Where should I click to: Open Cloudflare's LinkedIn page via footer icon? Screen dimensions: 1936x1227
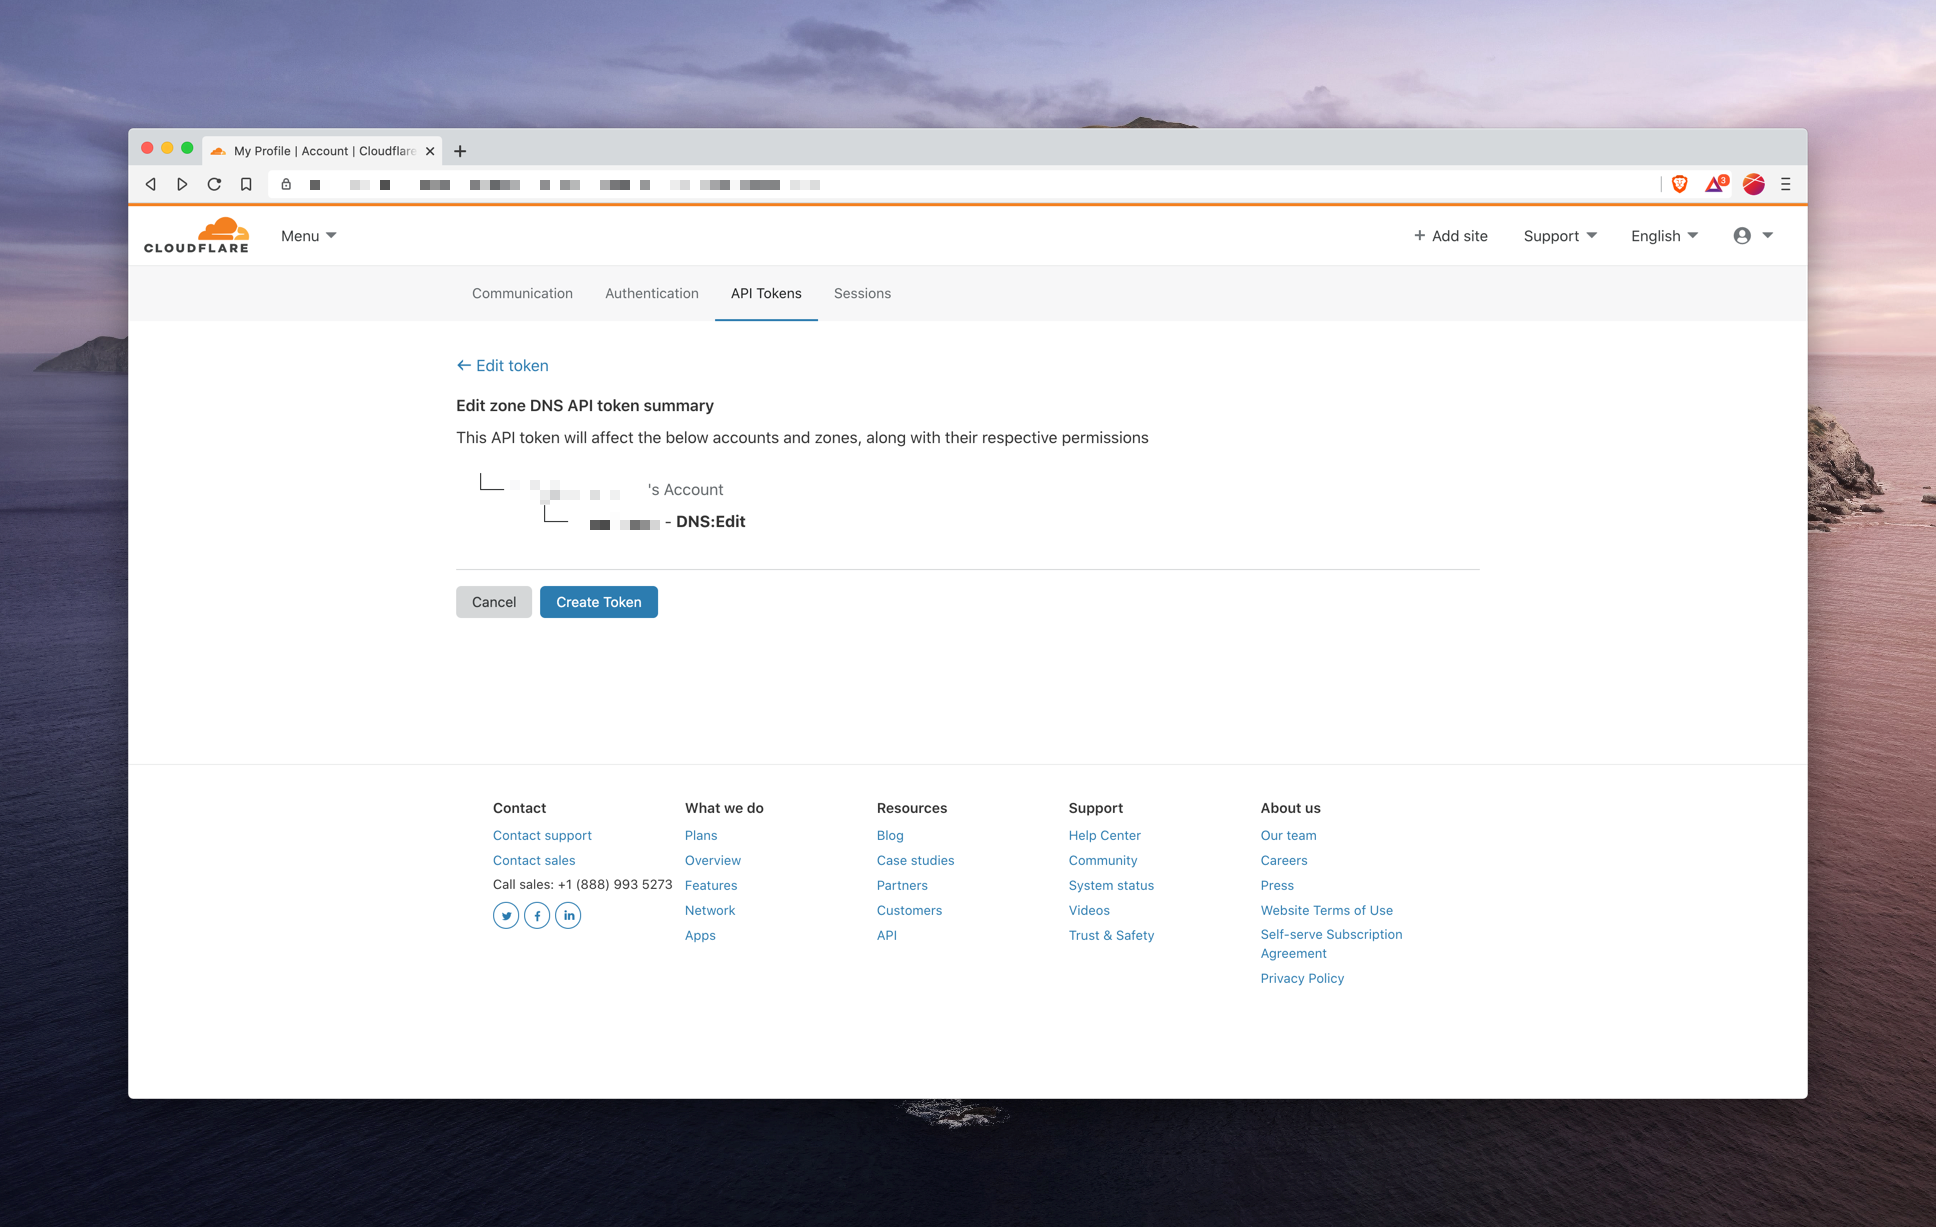[568, 915]
